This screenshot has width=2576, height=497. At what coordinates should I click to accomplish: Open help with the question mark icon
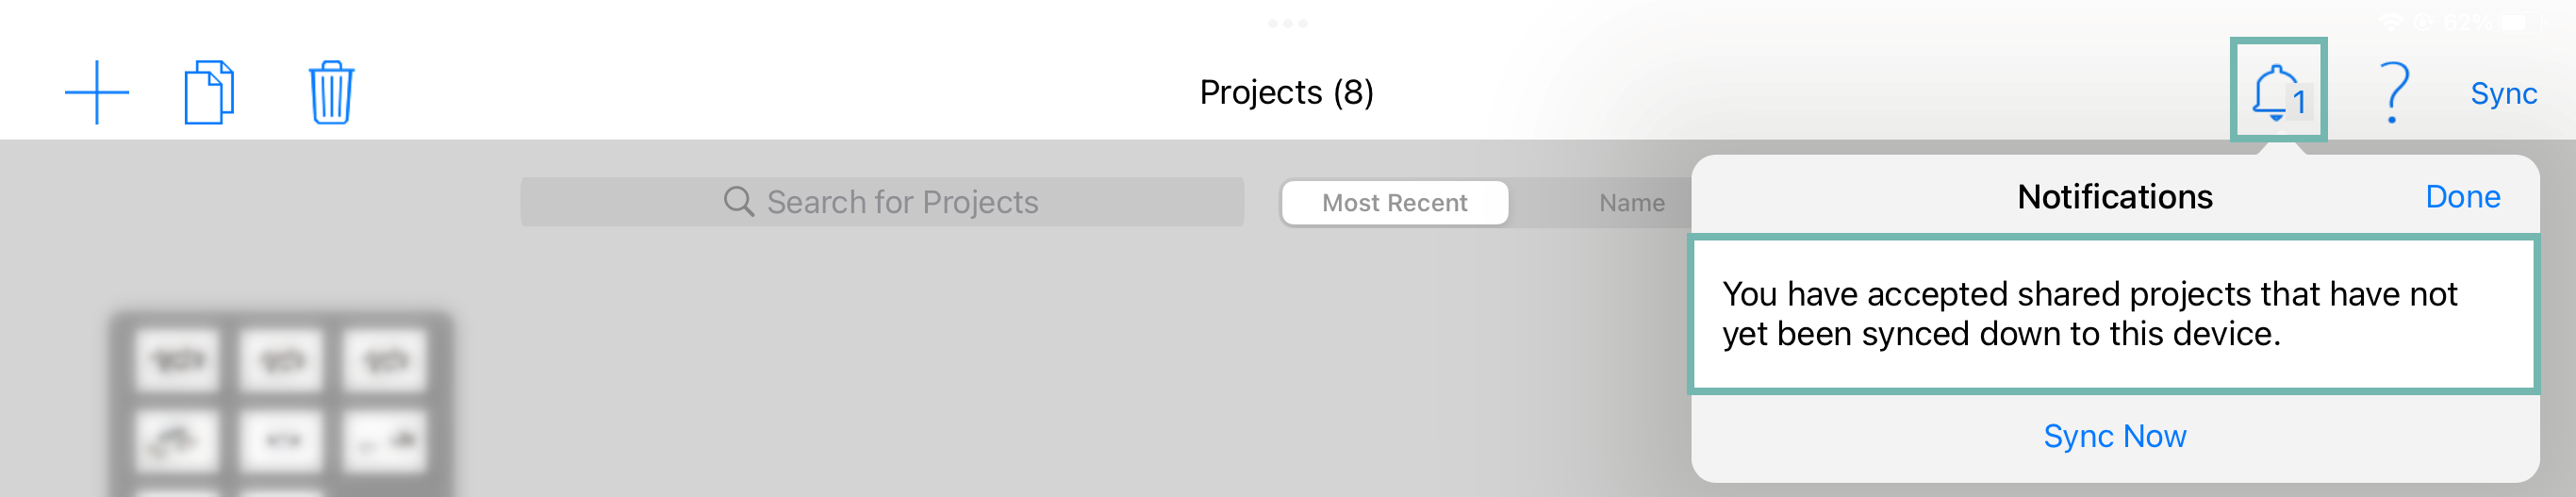[2393, 92]
